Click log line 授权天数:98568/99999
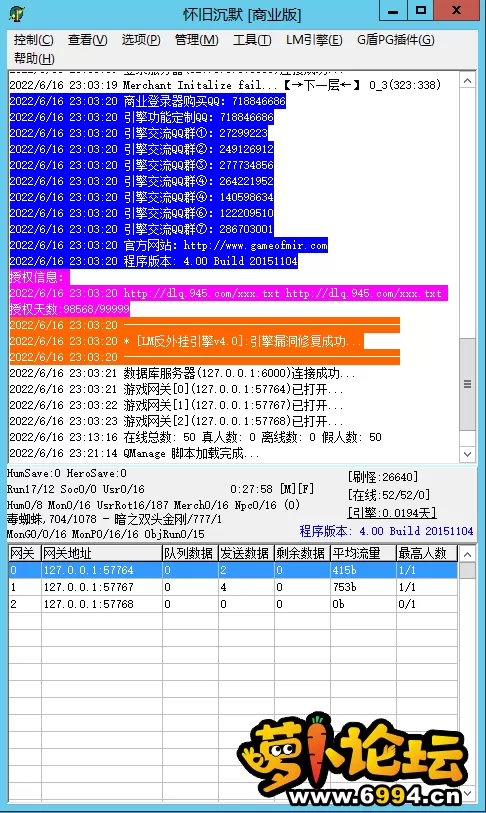This screenshot has width=486, height=813. coord(70,310)
